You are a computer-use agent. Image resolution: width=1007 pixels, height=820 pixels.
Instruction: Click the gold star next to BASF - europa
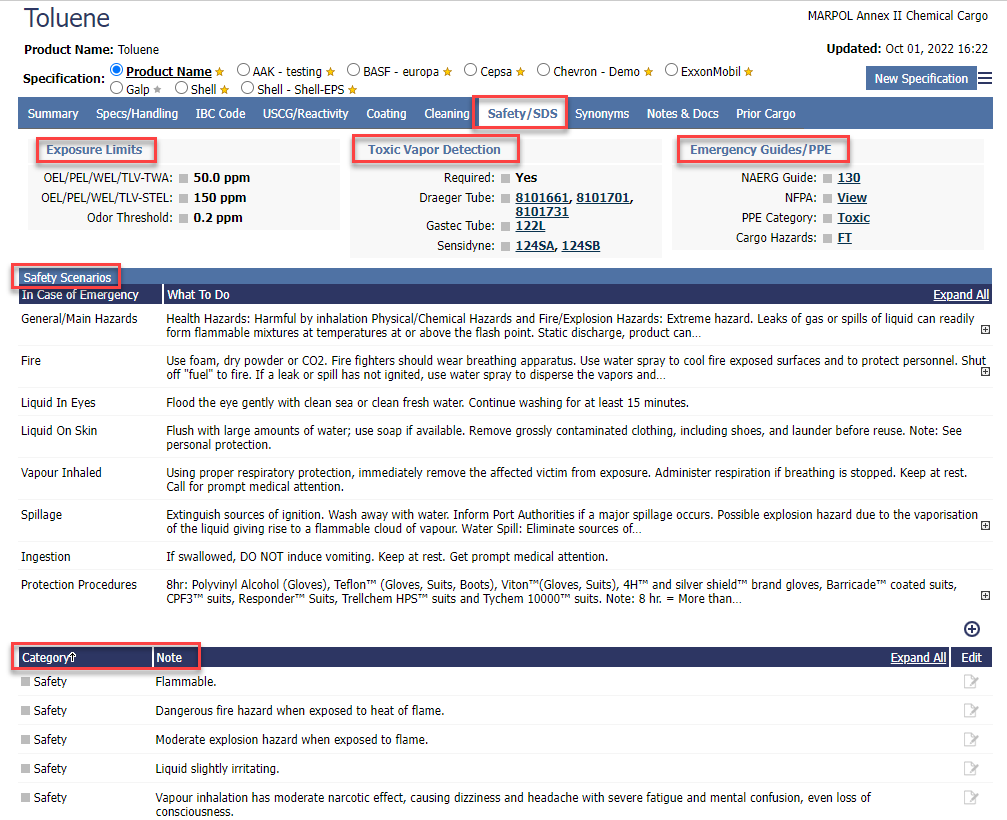447,72
